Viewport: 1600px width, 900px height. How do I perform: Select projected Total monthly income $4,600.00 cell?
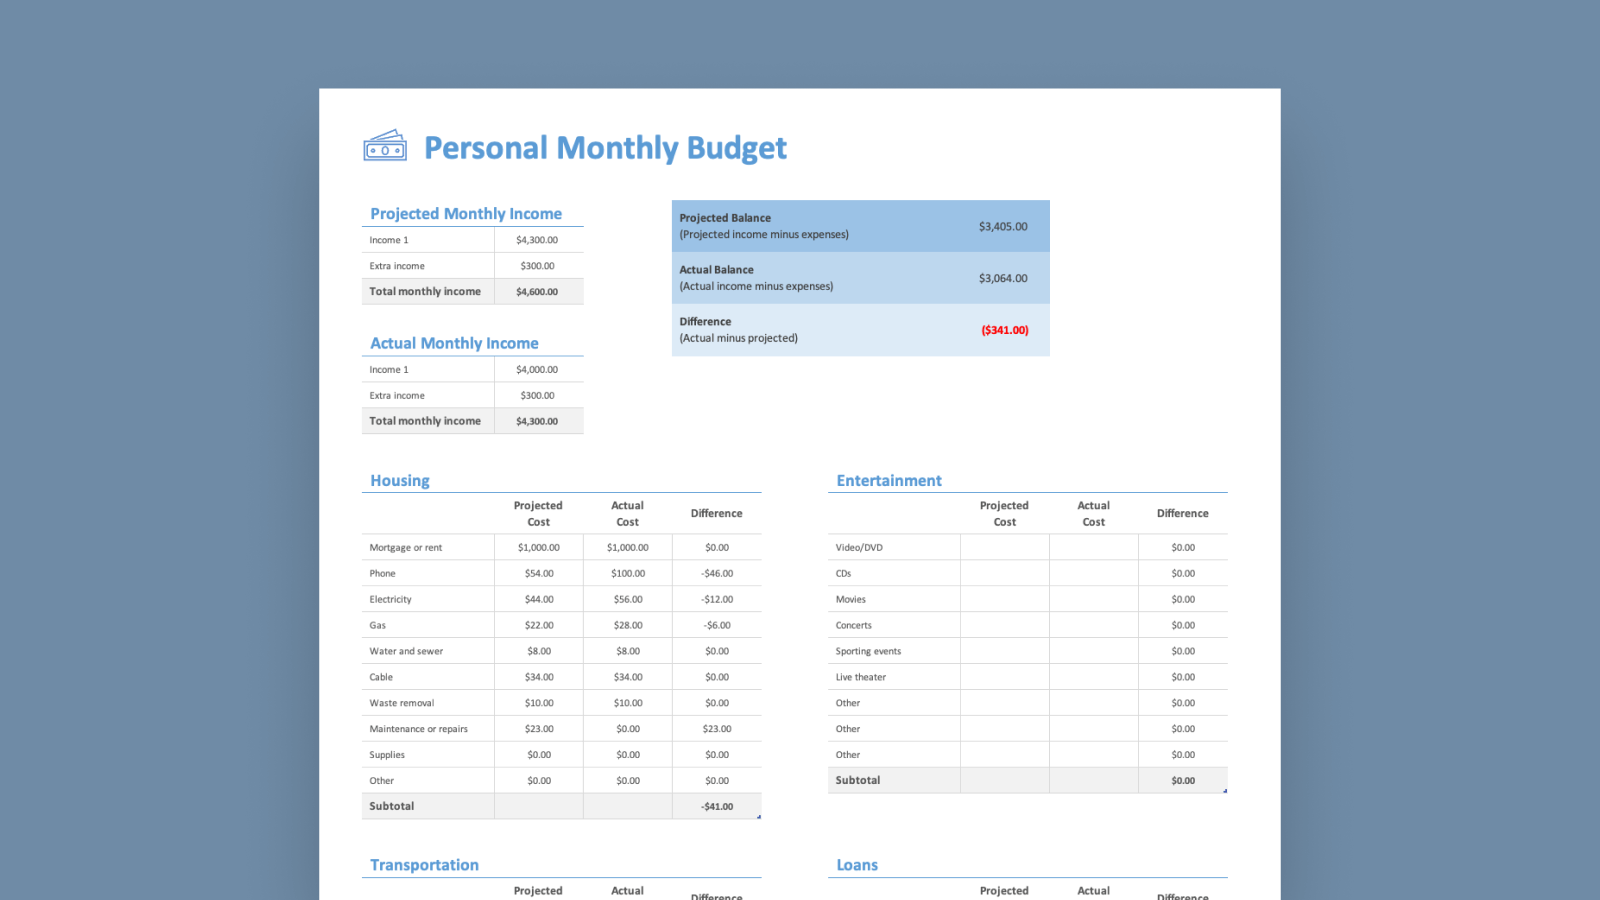537,292
